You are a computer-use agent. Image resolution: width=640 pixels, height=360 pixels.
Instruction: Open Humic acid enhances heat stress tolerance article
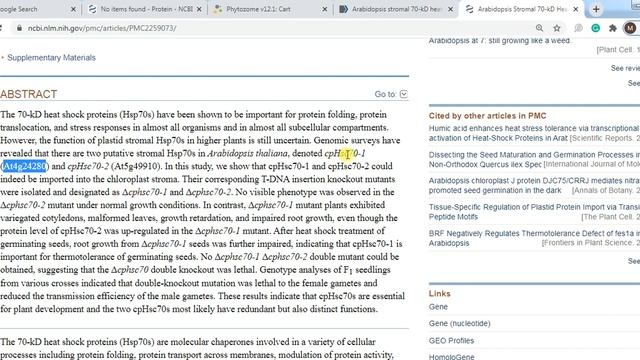(533, 133)
